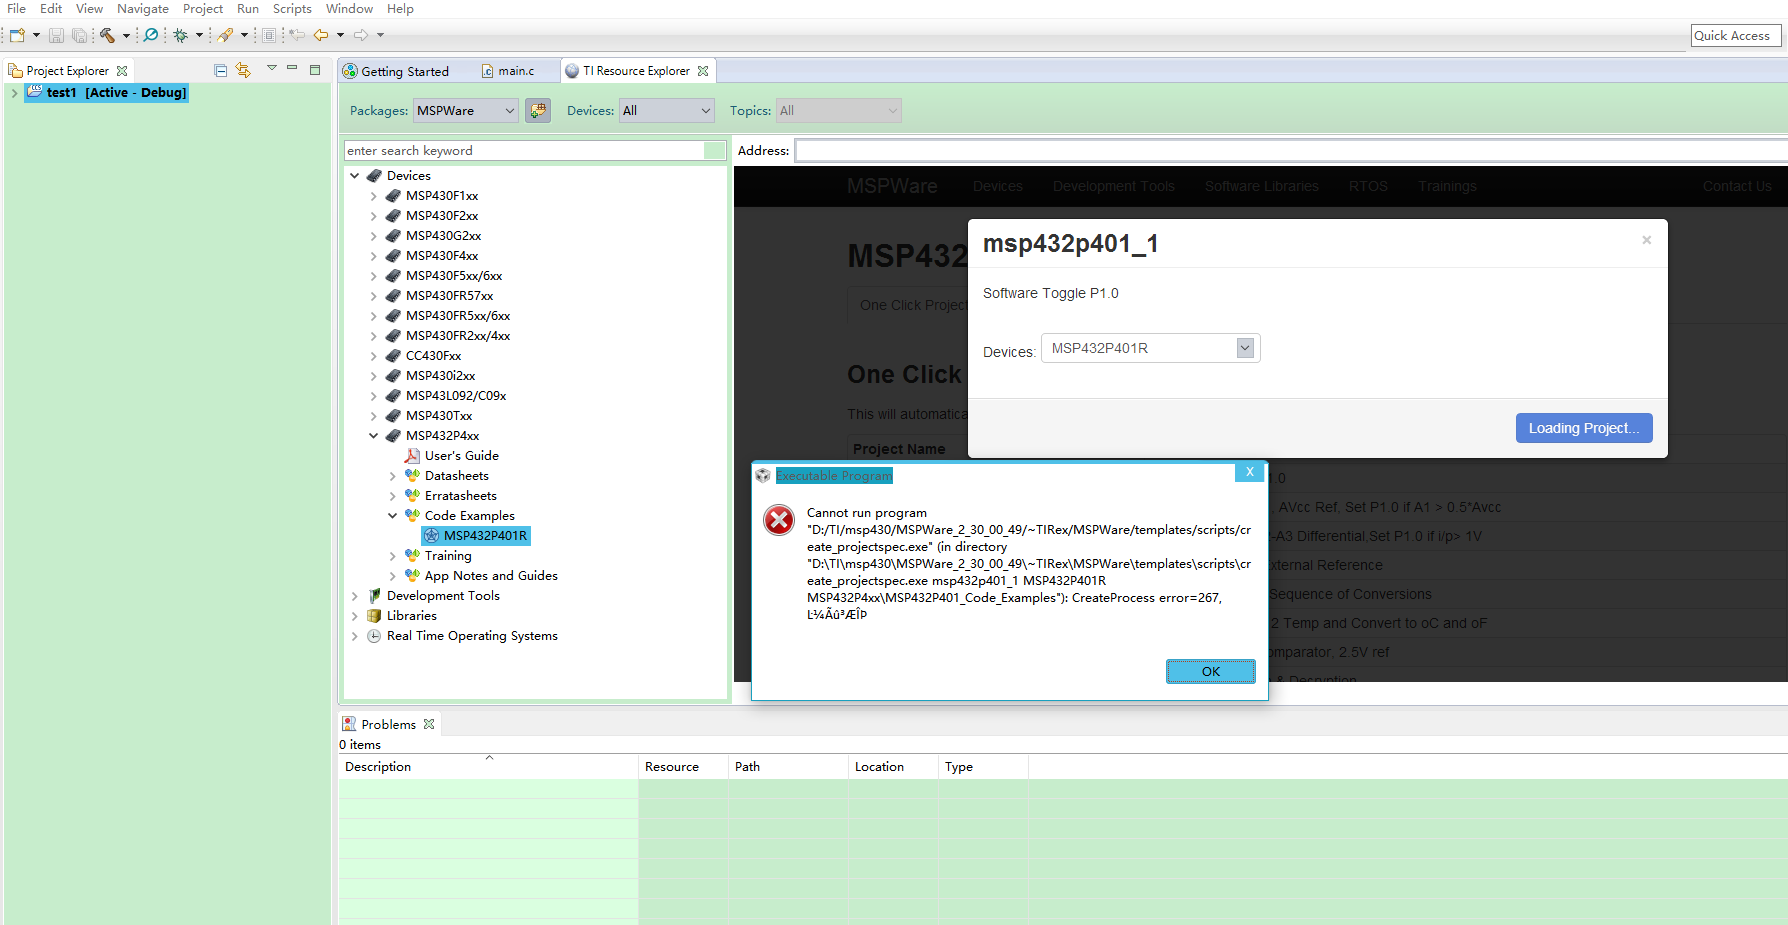Click the yellow Back navigation arrow
Image resolution: width=1788 pixels, height=925 pixels.
(321, 35)
